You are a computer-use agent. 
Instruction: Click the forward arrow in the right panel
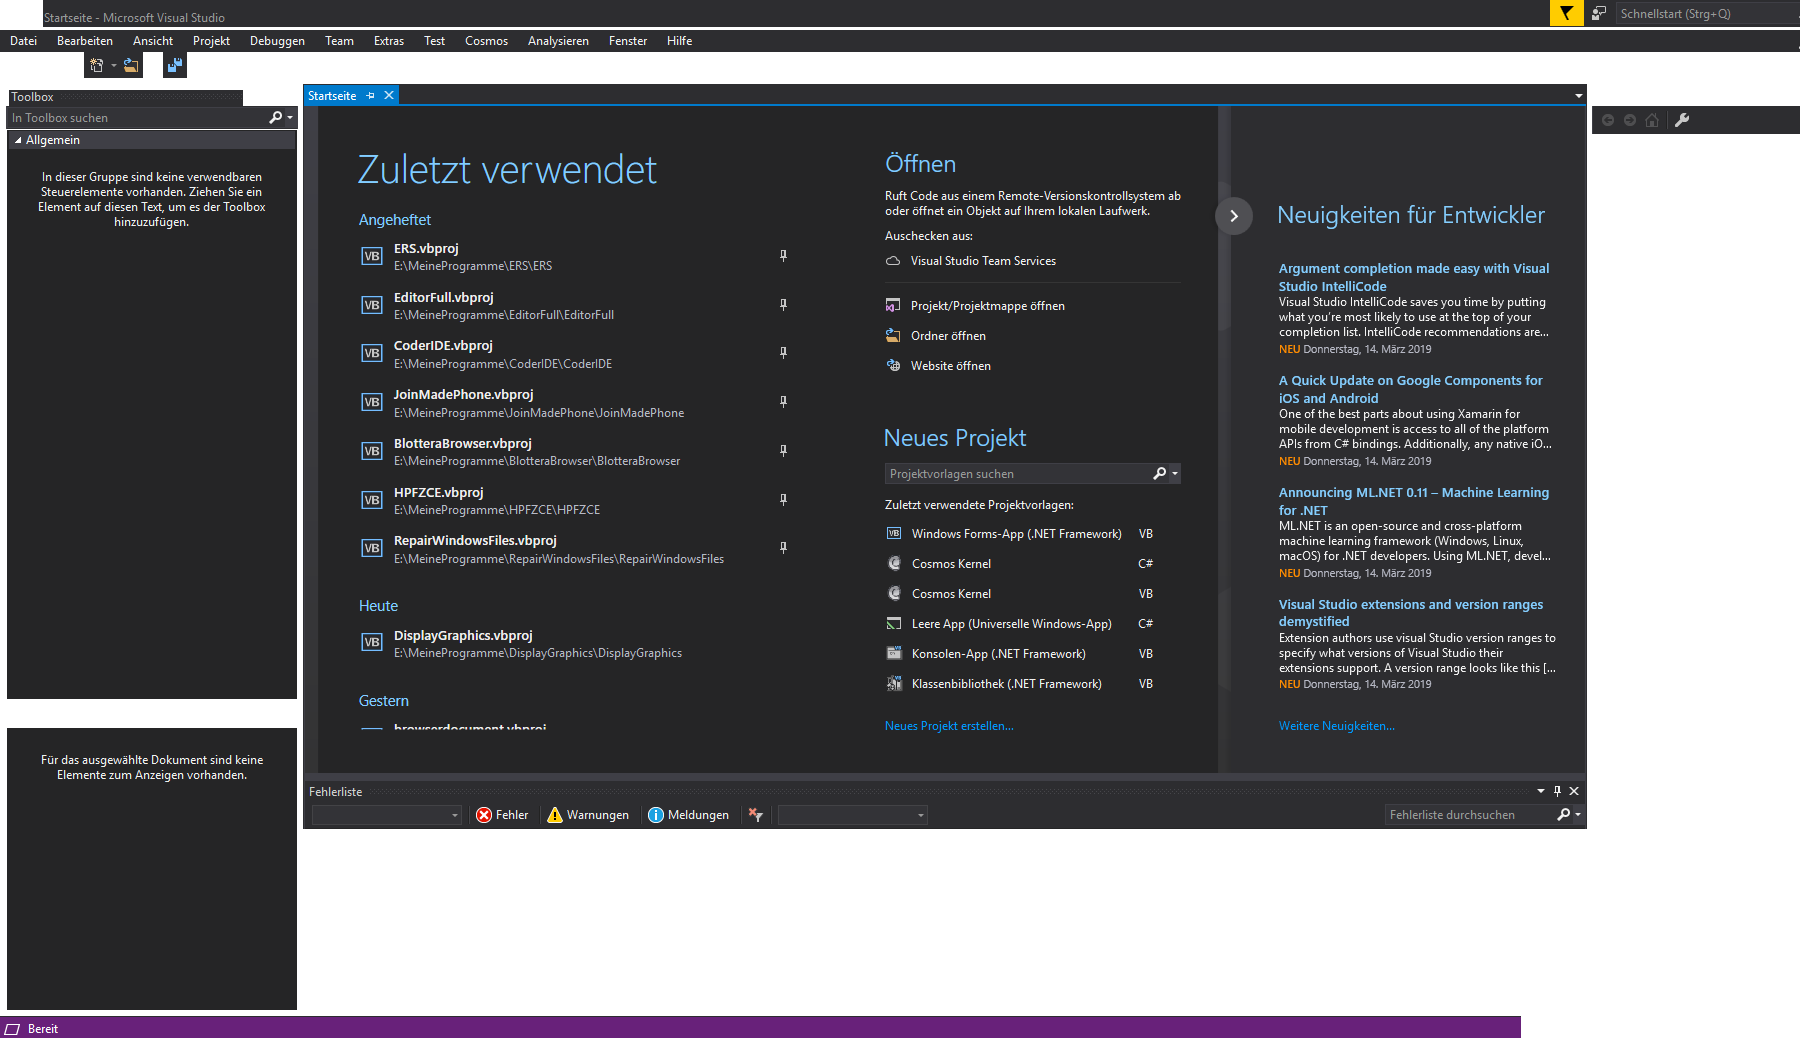(1630, 120)
